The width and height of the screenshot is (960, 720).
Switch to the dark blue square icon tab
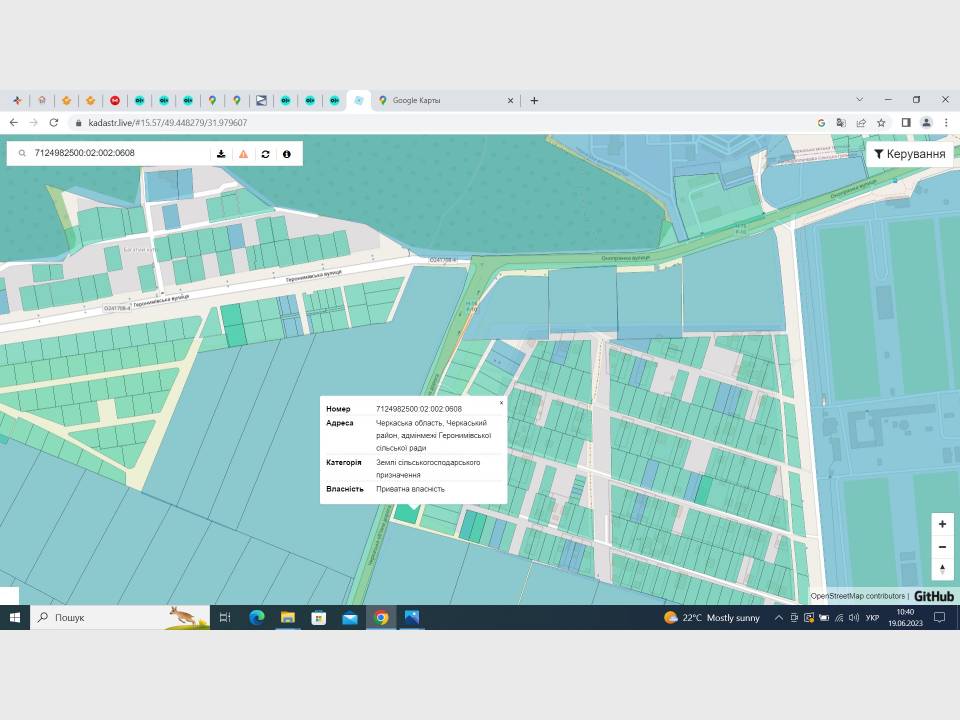261,100
